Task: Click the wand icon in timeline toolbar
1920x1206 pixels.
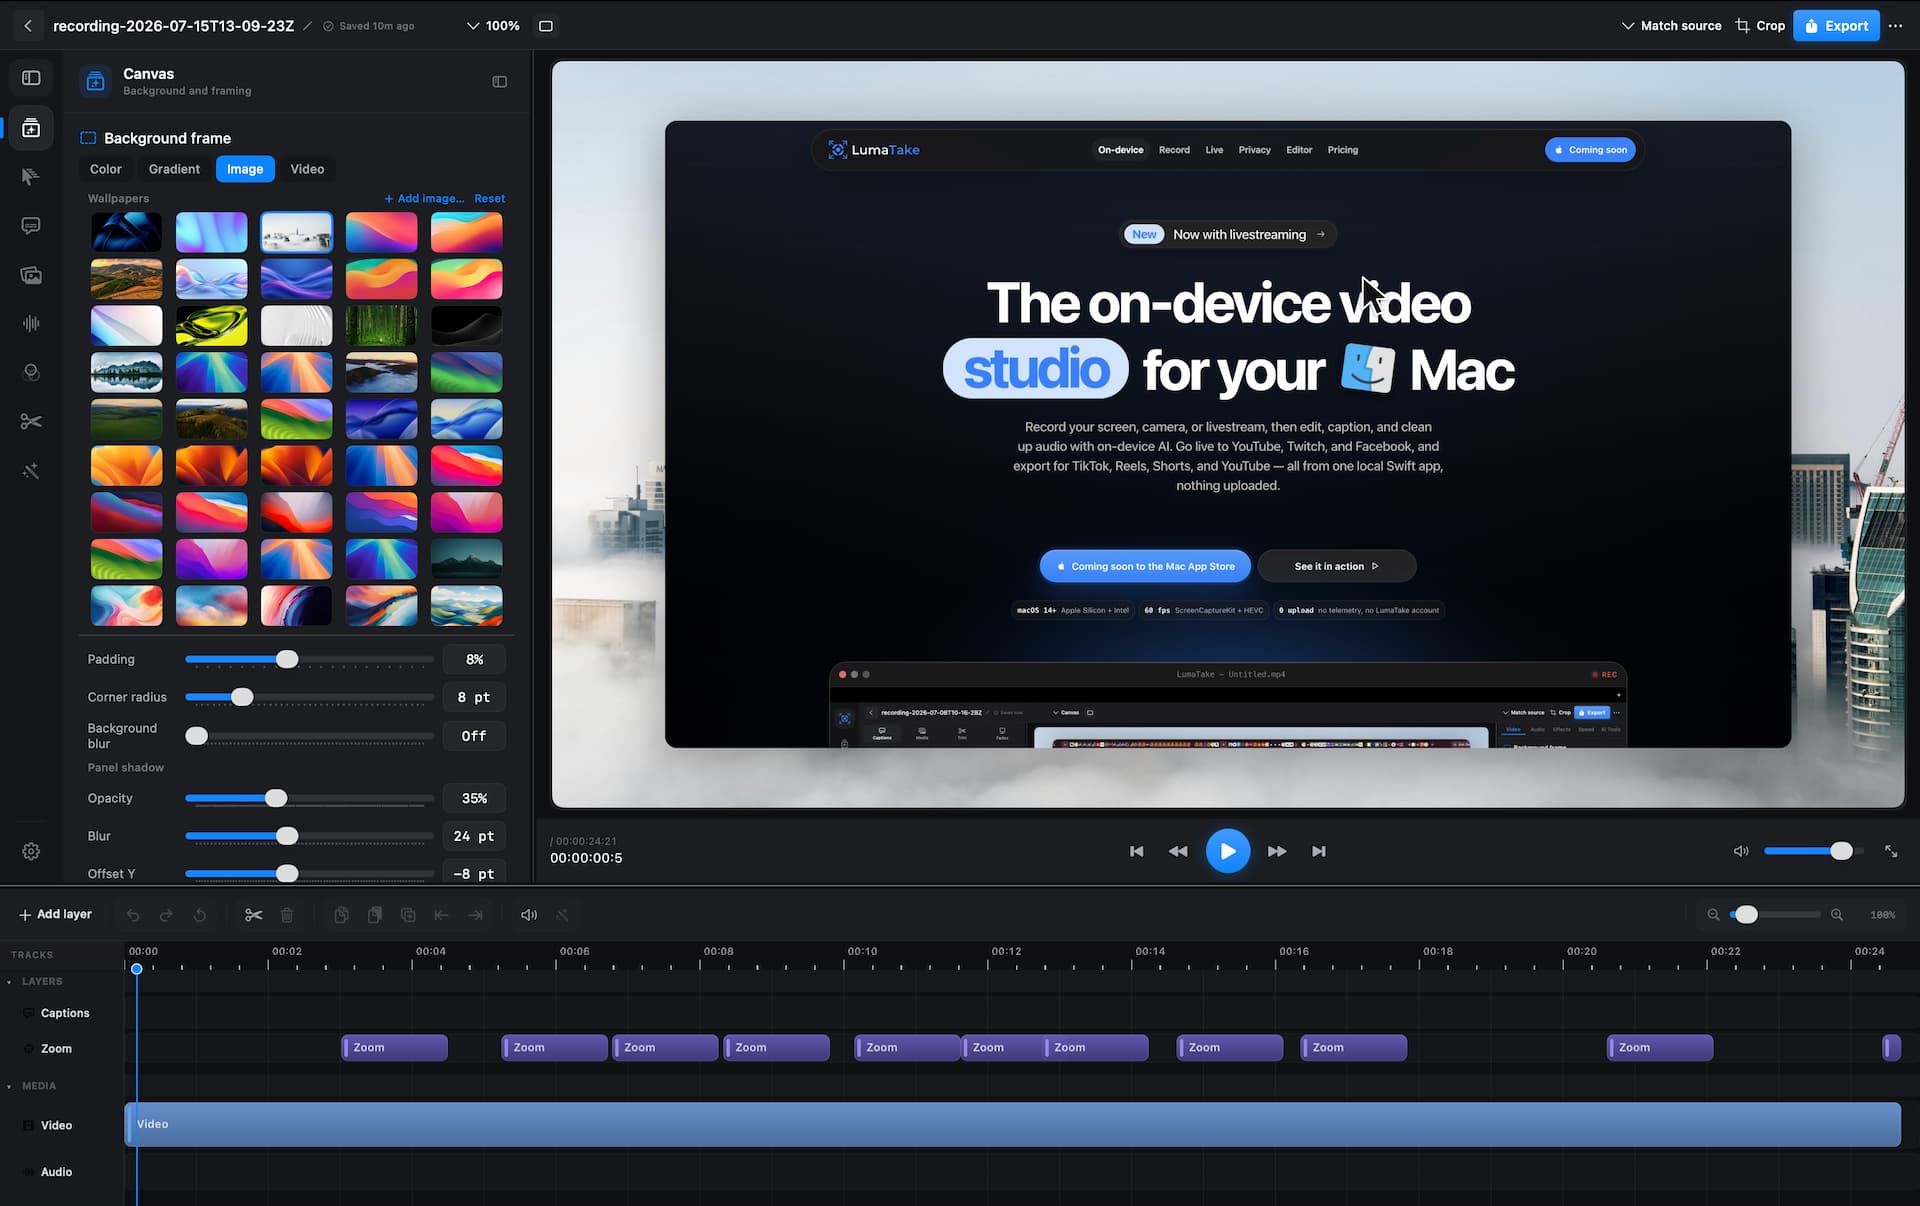Action: [562, 915]
